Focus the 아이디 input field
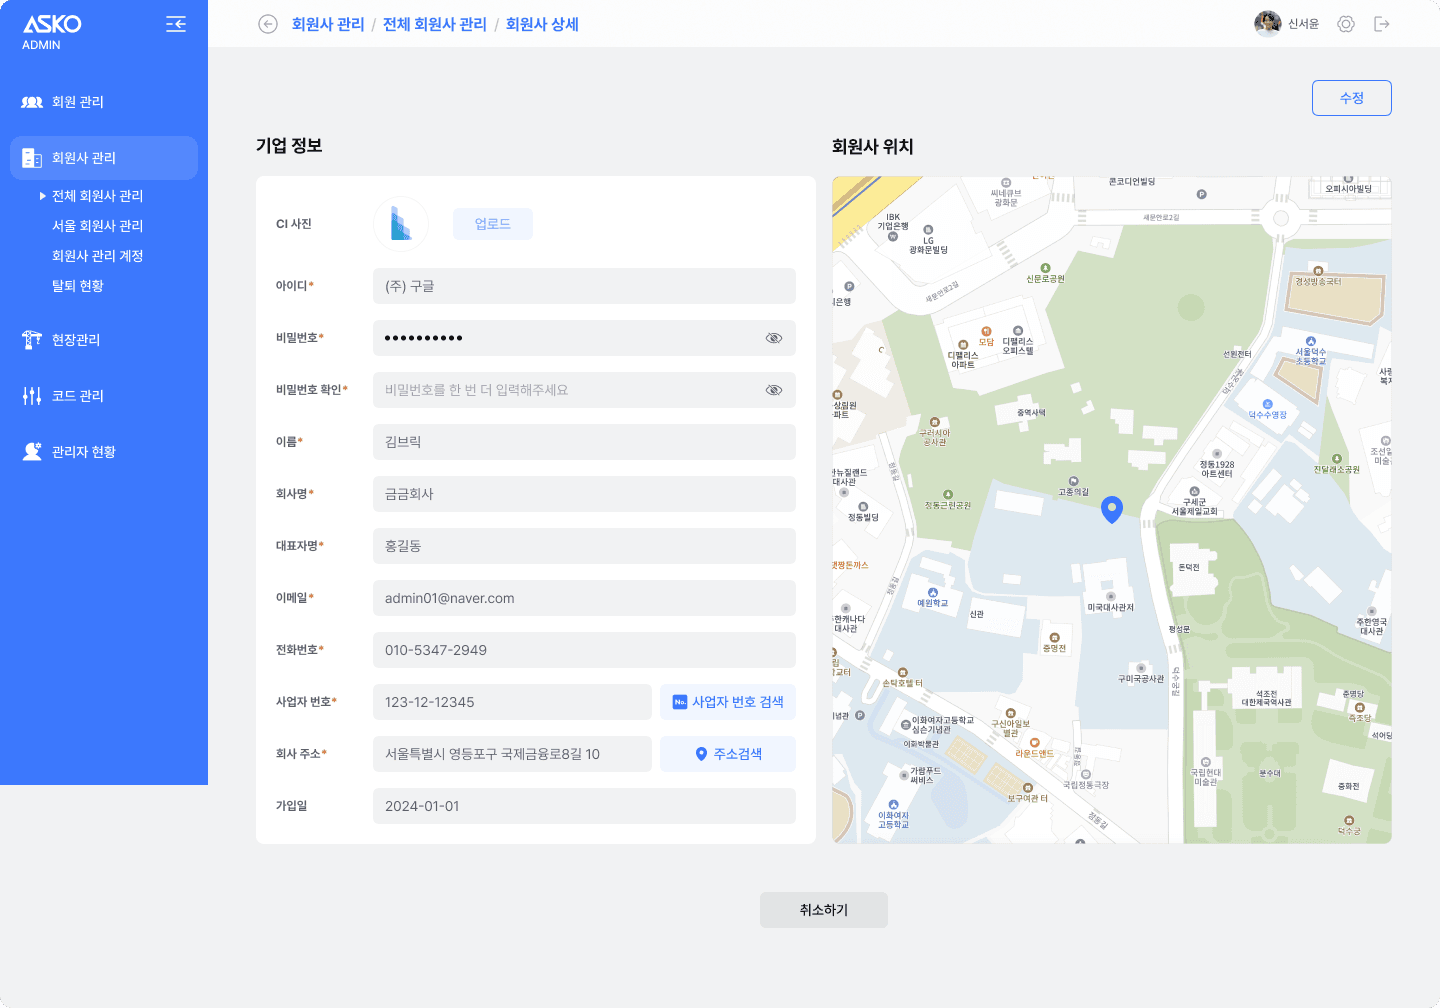Viewport: 1440px width, 1008px height. click(584, 286)
